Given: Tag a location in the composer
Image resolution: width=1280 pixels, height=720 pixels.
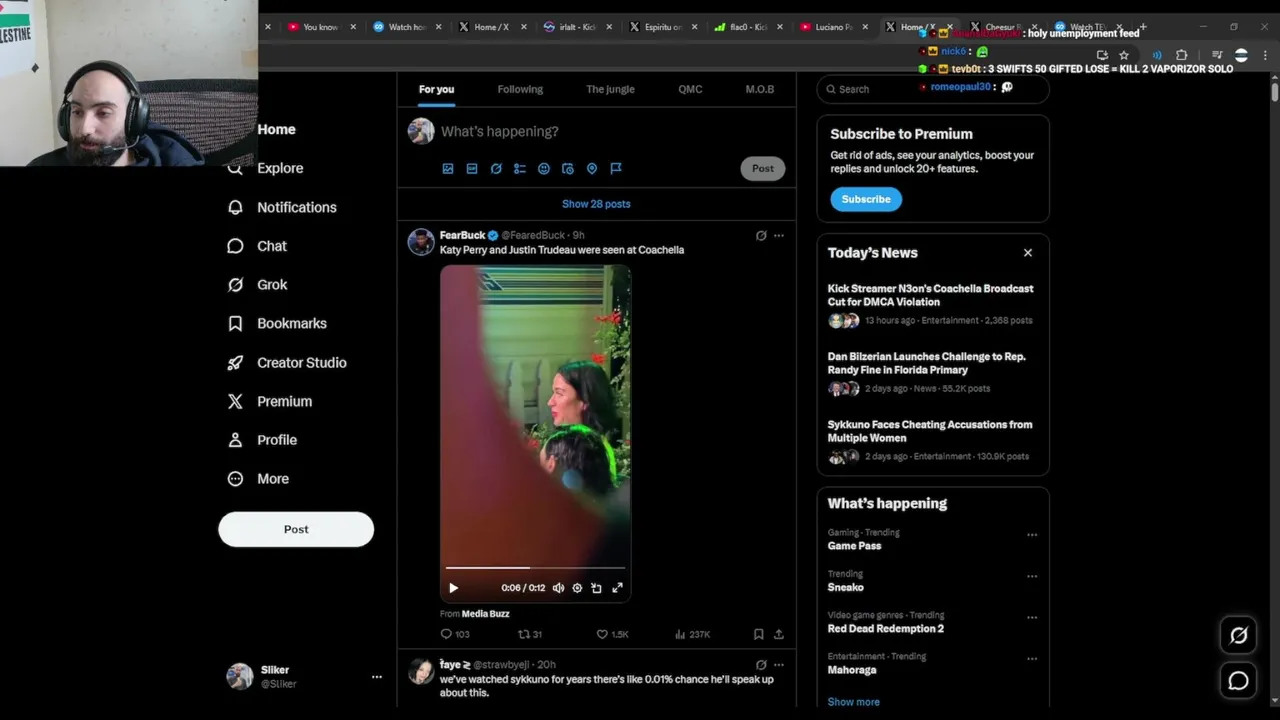Looking at the screenshot, I should tap(592, 169).
